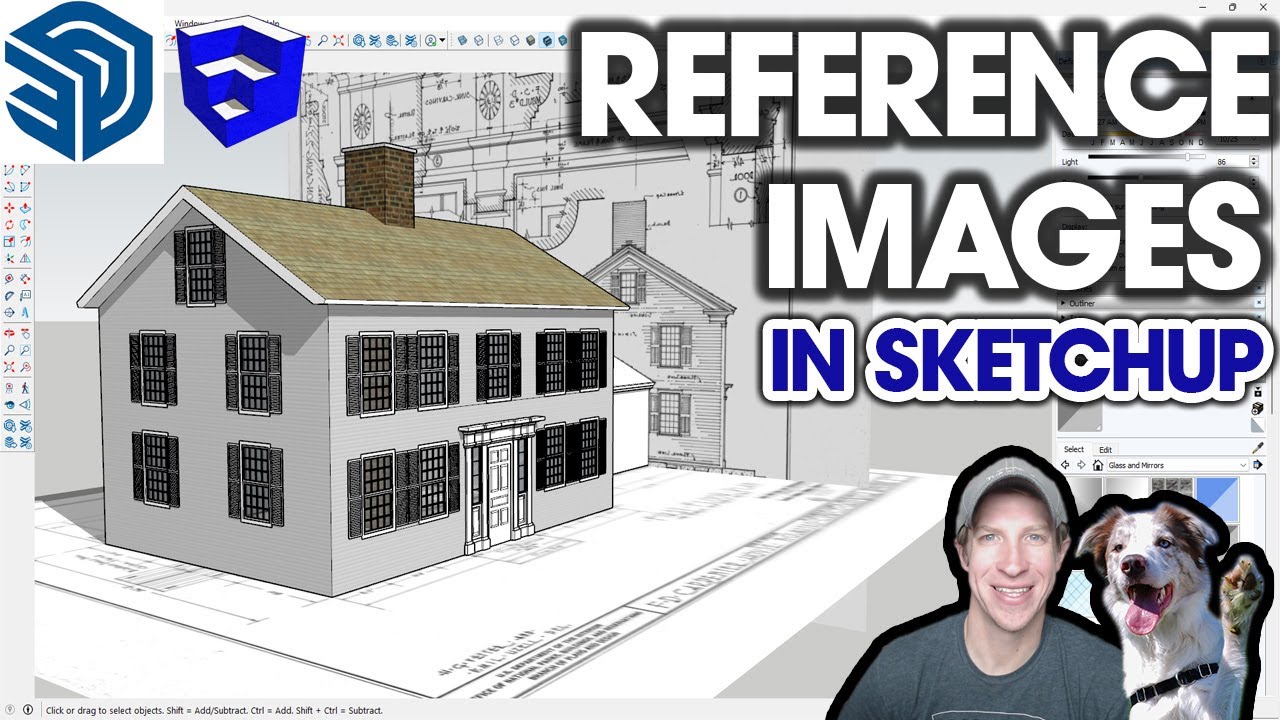Select the Zoom Window tool
Screen dimensions: 1280x720
click(25, 349)
